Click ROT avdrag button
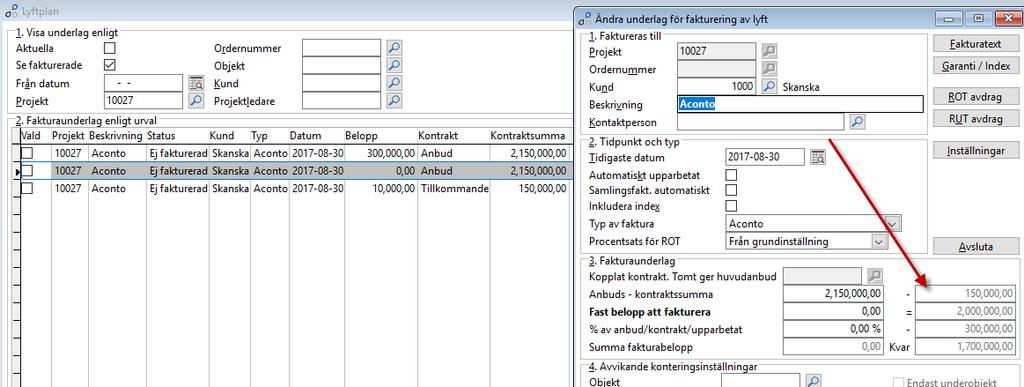The image size is (1024, 387). click(976, 97)
